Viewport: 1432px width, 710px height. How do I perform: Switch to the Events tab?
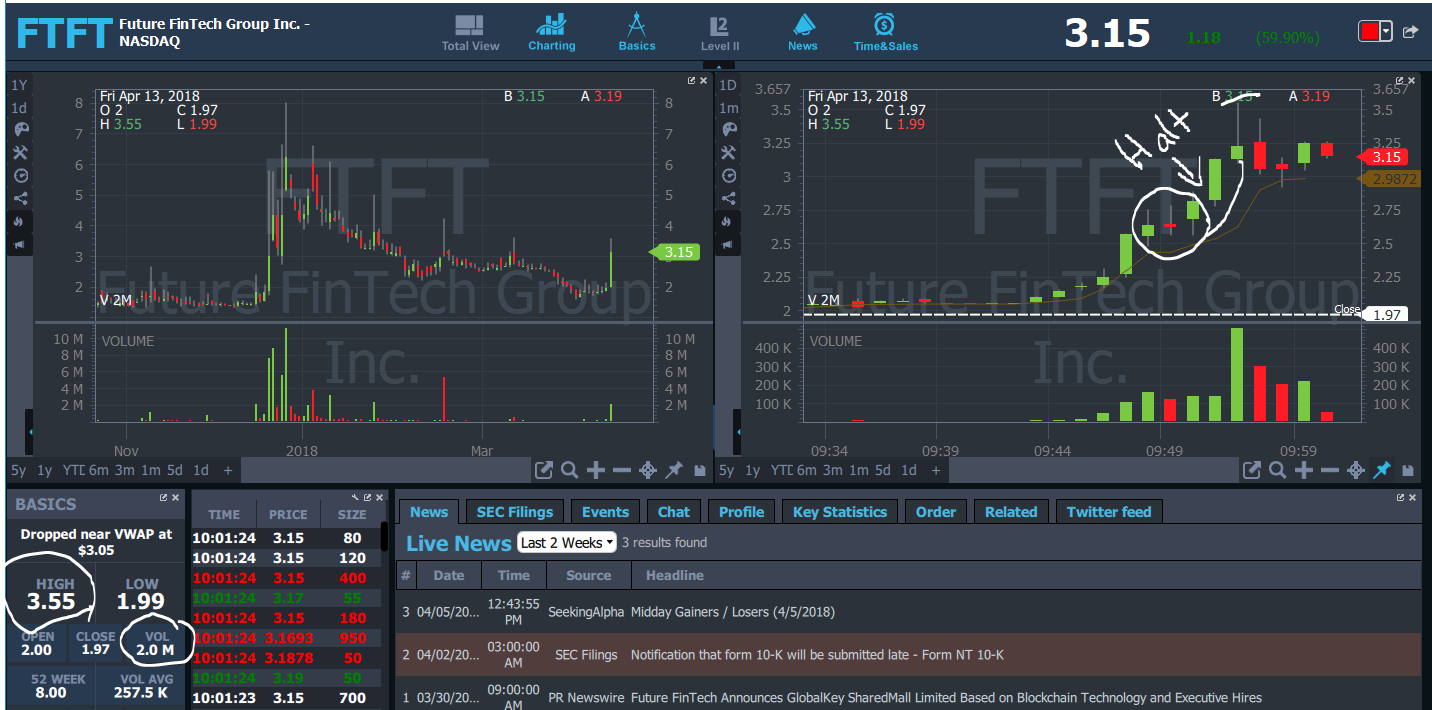click(x=605, y=512)
